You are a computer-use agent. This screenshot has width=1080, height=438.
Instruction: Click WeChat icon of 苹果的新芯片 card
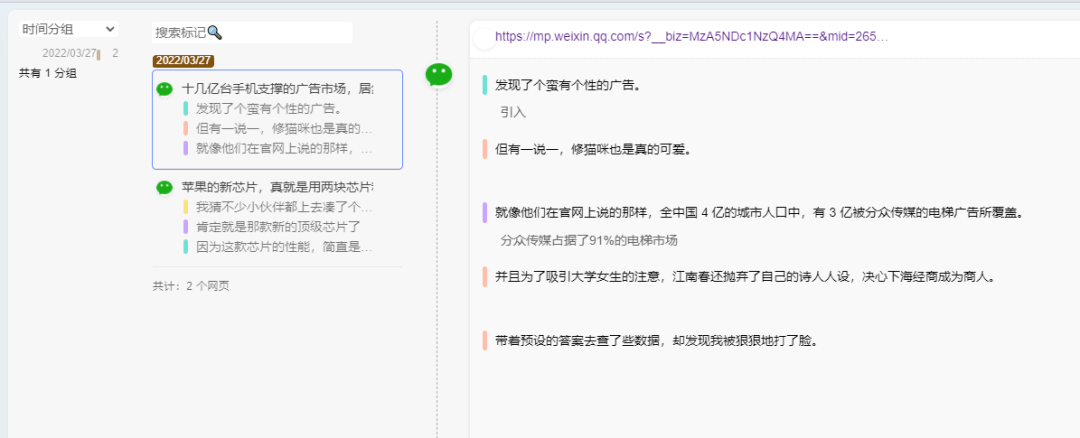tap(164, 187)
